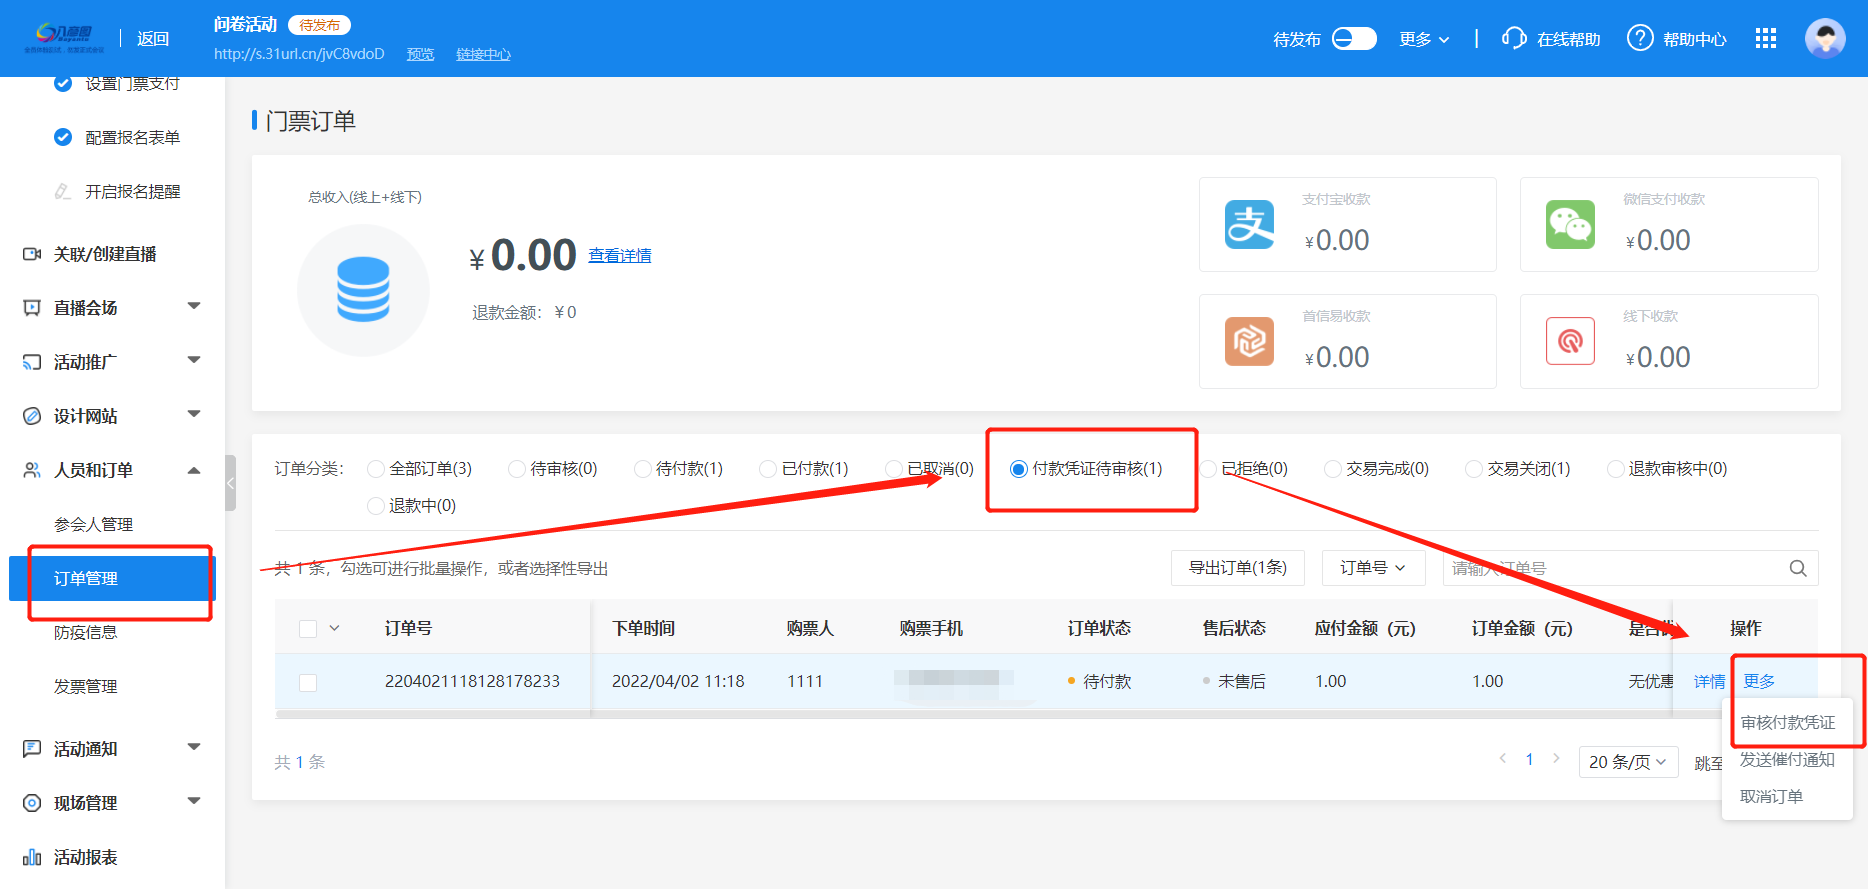Click the 活动报表 chart icon
Viewport: 1868px width, 889px height.
pos(32,857)
